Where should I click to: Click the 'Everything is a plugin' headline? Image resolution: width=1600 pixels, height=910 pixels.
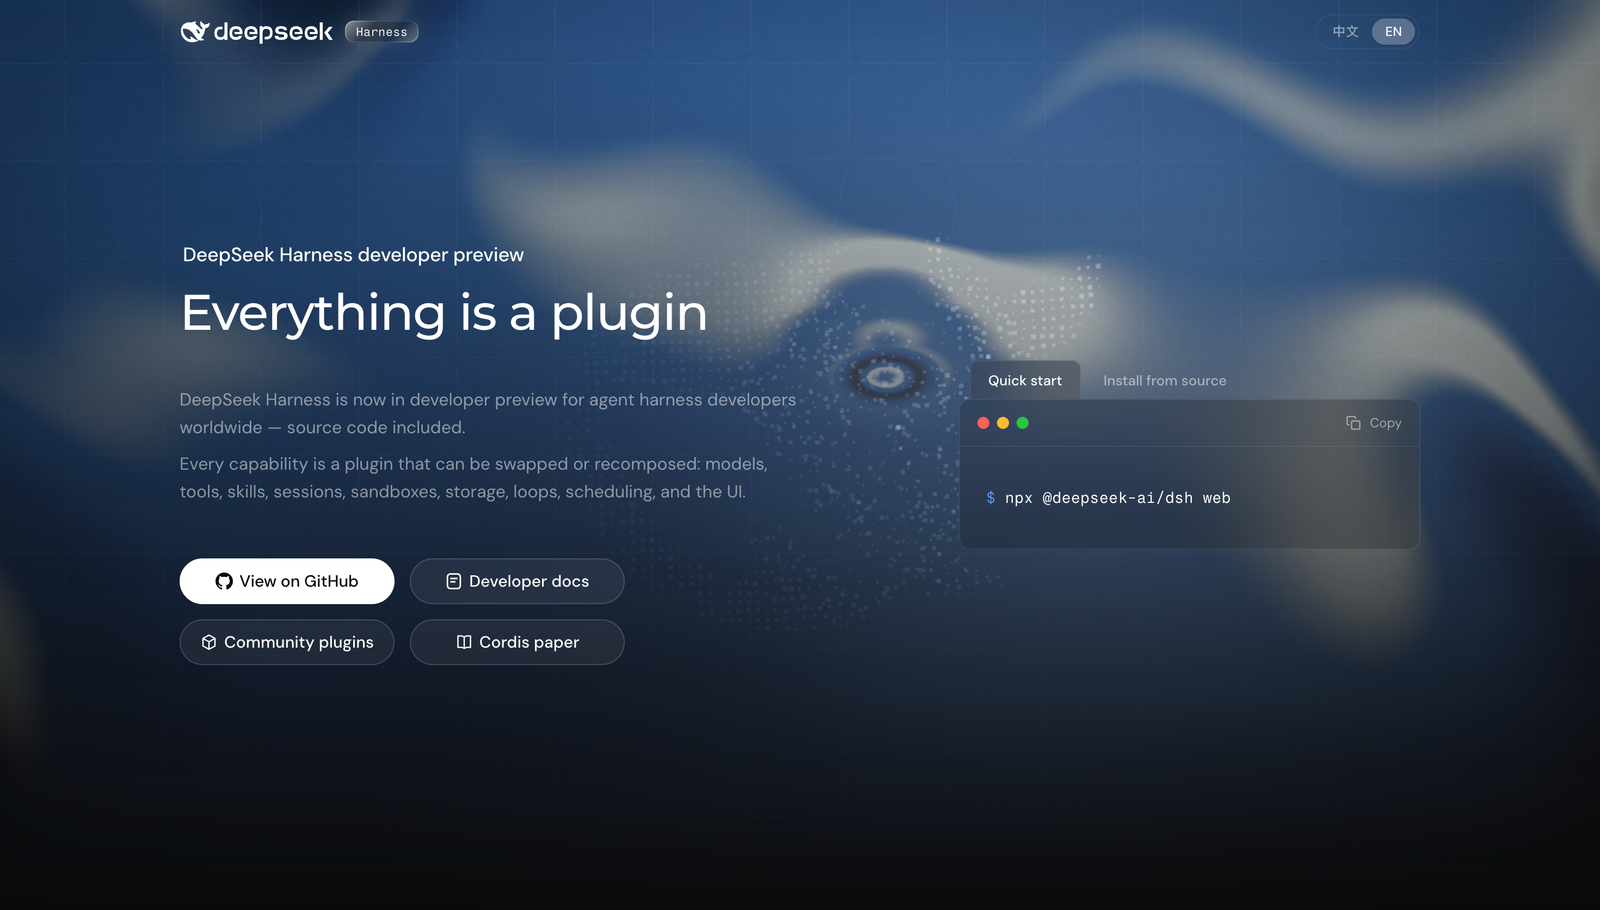[x=444, y=313]
